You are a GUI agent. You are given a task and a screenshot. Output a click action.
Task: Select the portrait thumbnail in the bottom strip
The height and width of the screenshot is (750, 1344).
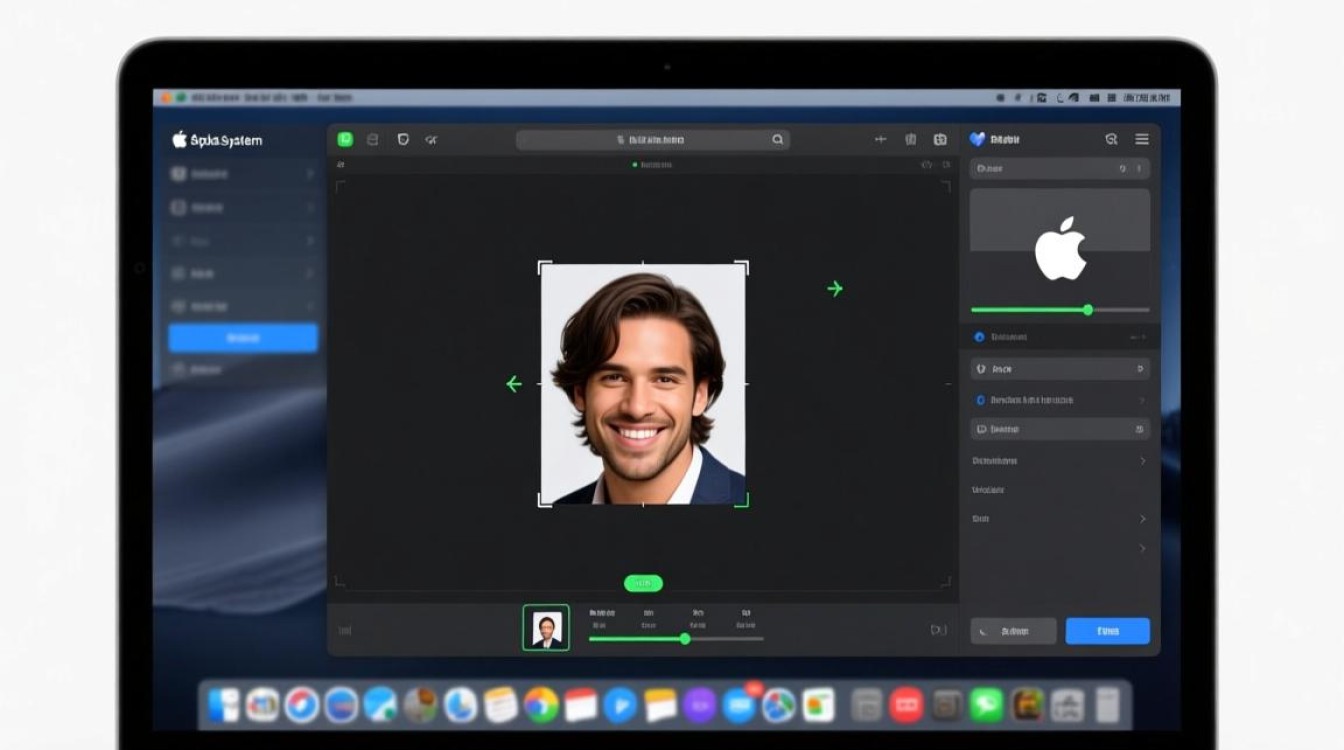(x=546, y=628)
